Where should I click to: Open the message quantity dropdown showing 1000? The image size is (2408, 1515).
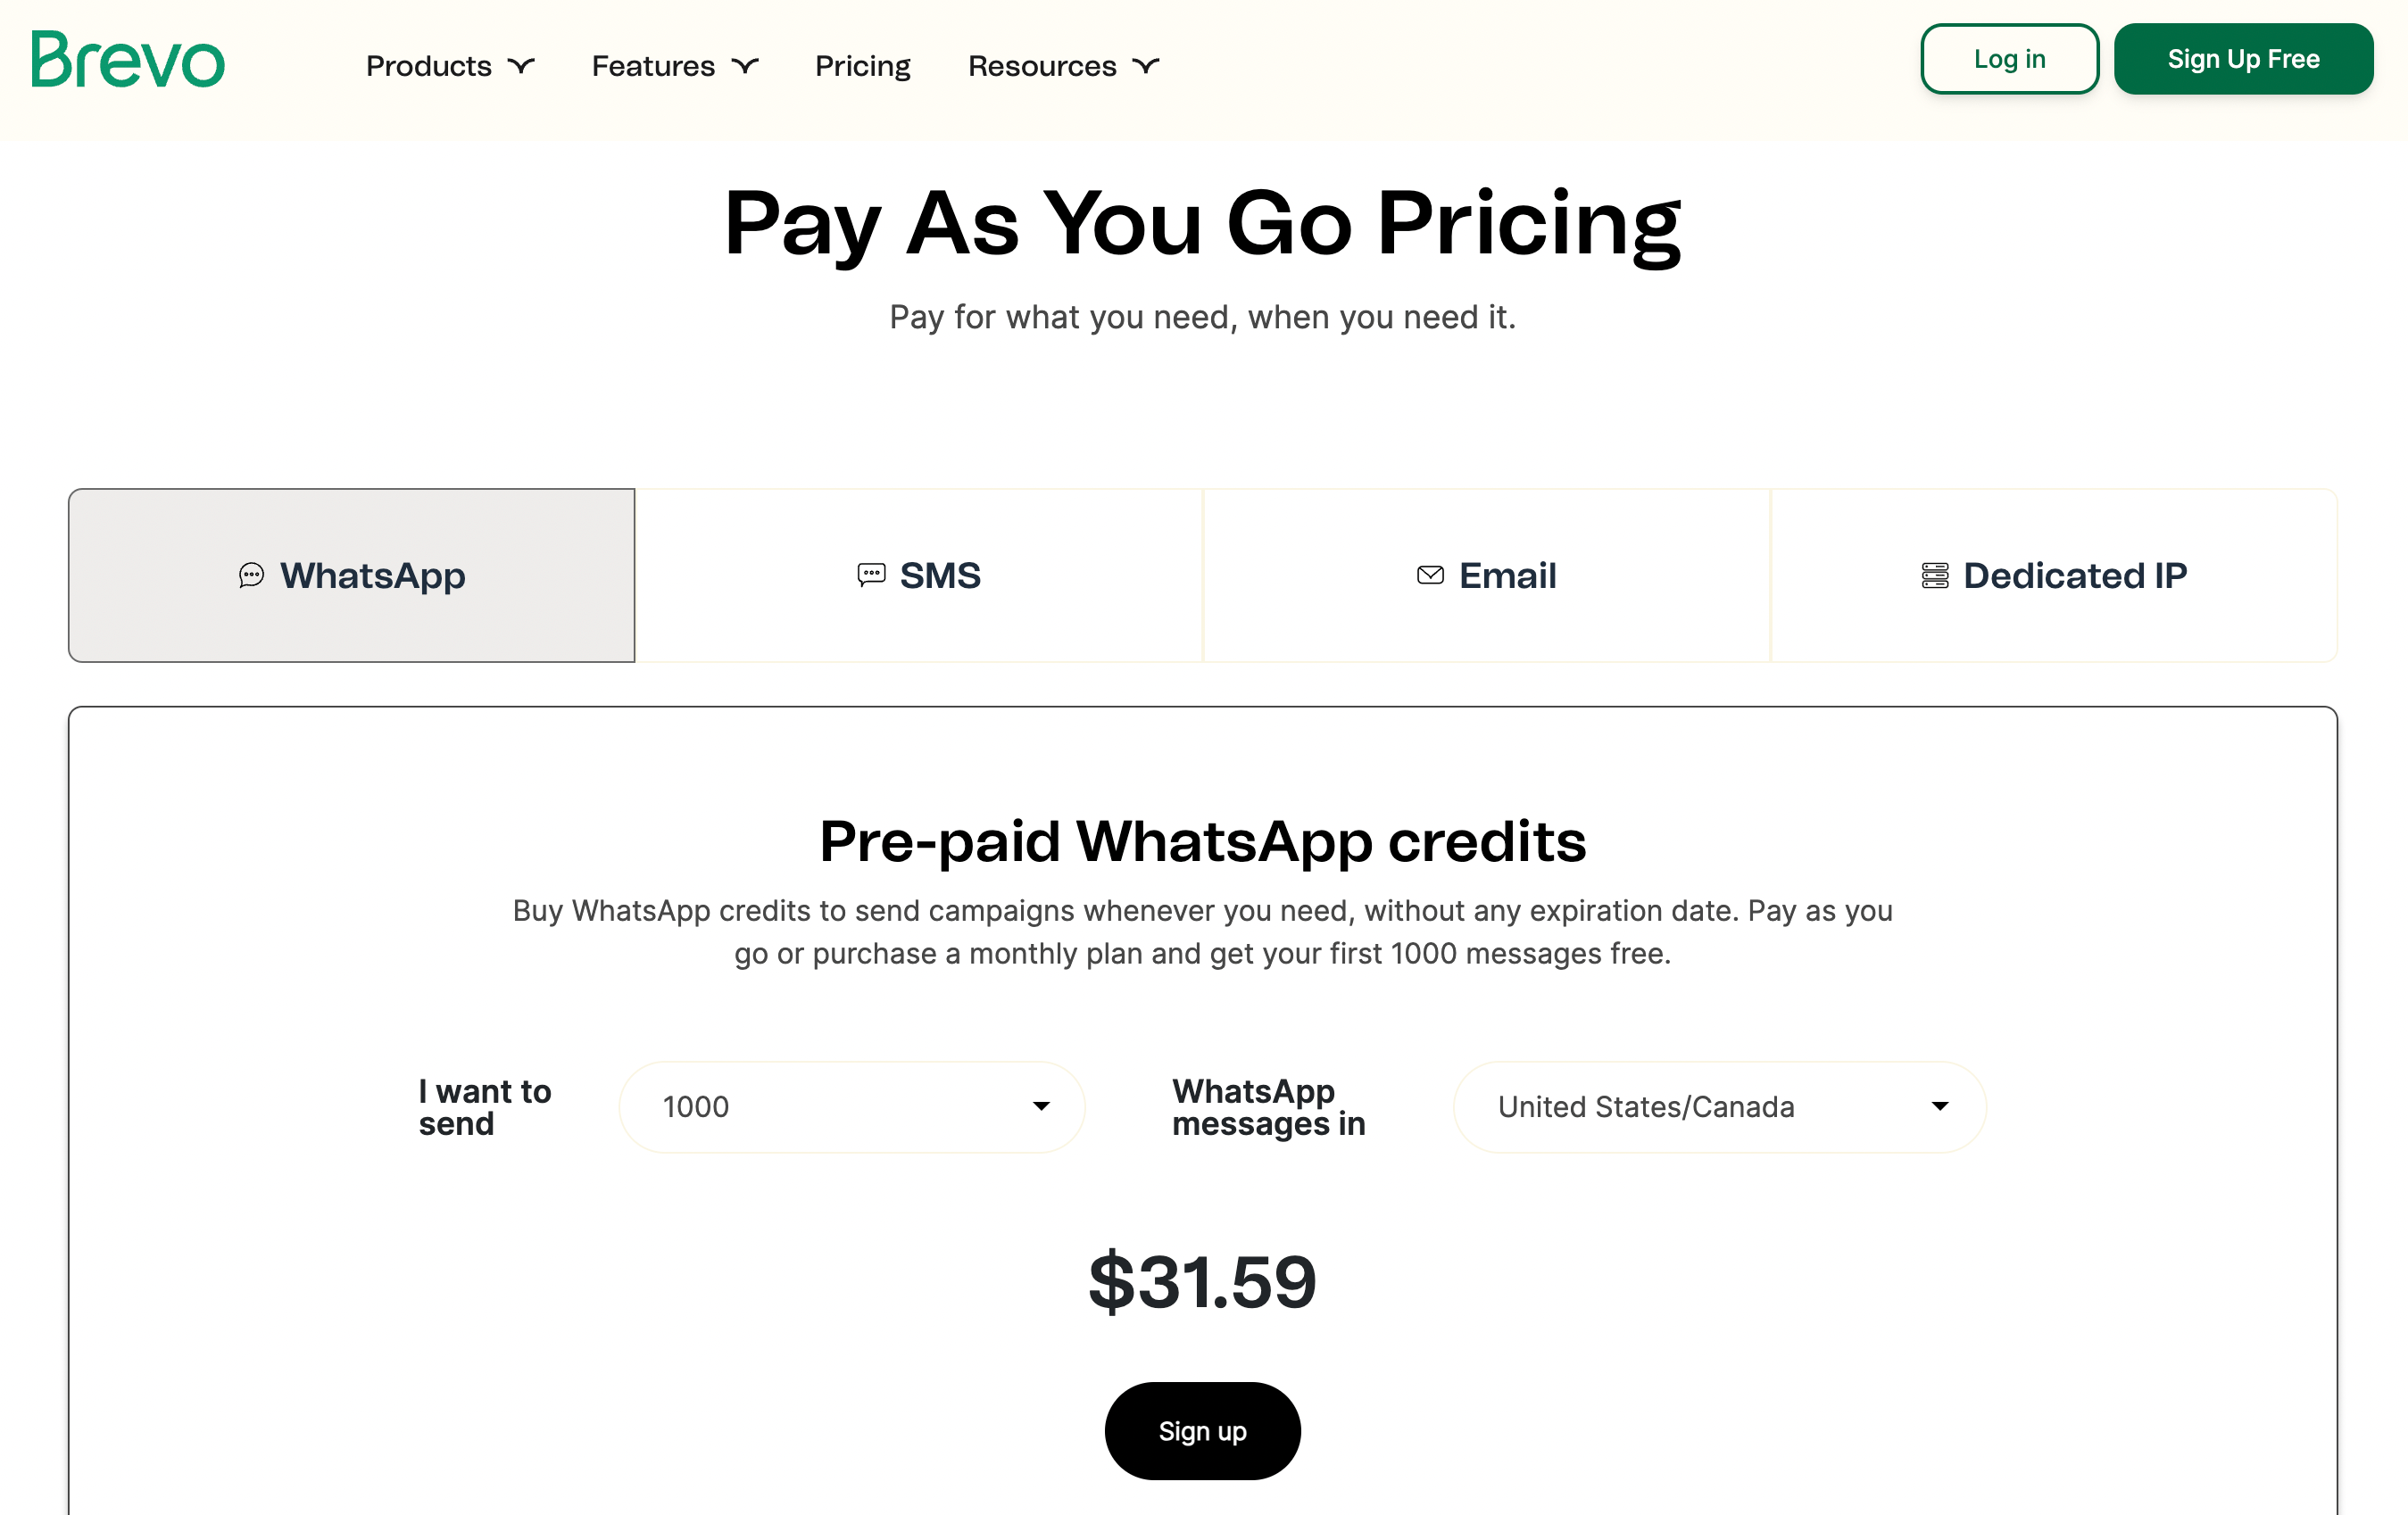[x=851, y=1107]
